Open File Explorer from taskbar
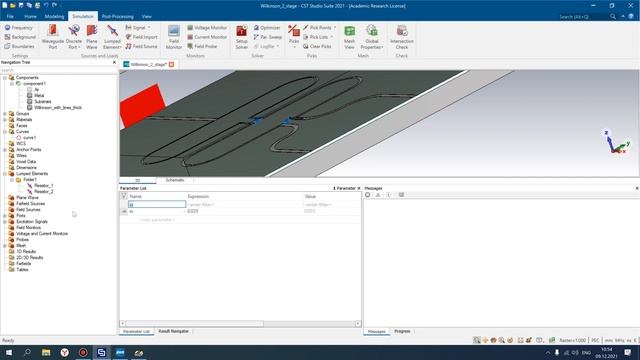 click(46, 352)
